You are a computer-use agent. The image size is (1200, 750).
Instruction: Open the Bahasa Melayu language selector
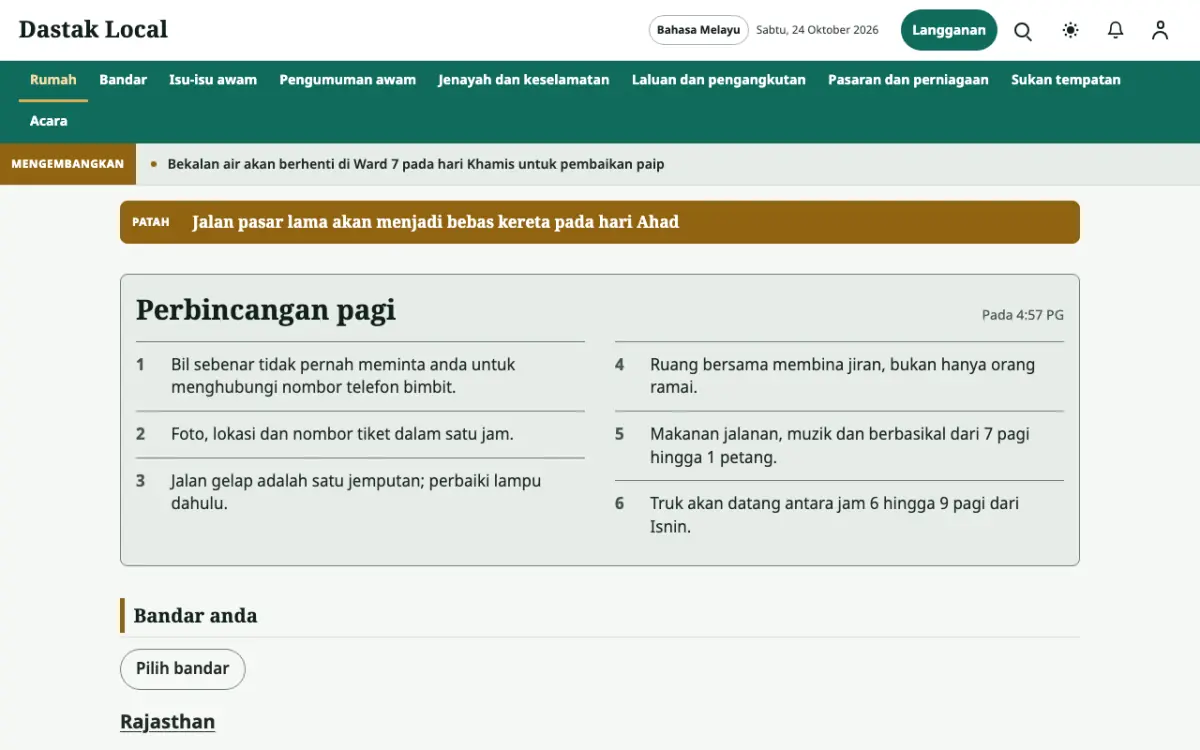(699, 30)
